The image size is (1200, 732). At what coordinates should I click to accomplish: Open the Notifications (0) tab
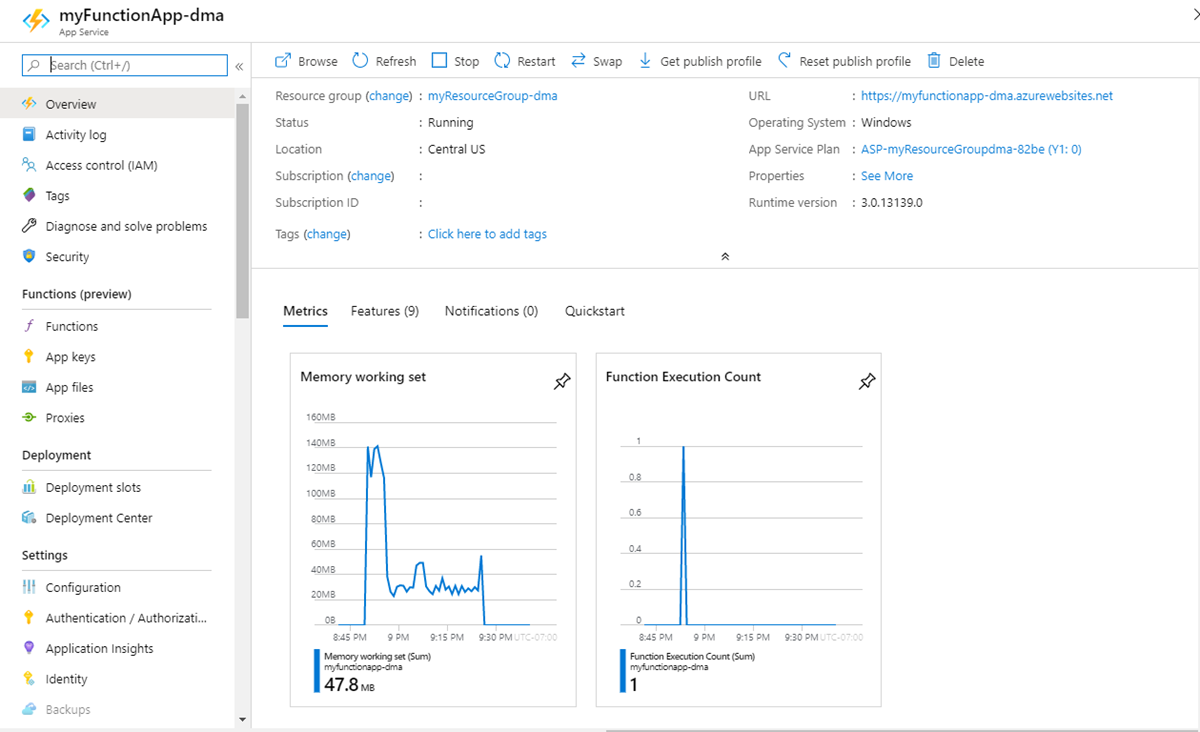[491, 311]
